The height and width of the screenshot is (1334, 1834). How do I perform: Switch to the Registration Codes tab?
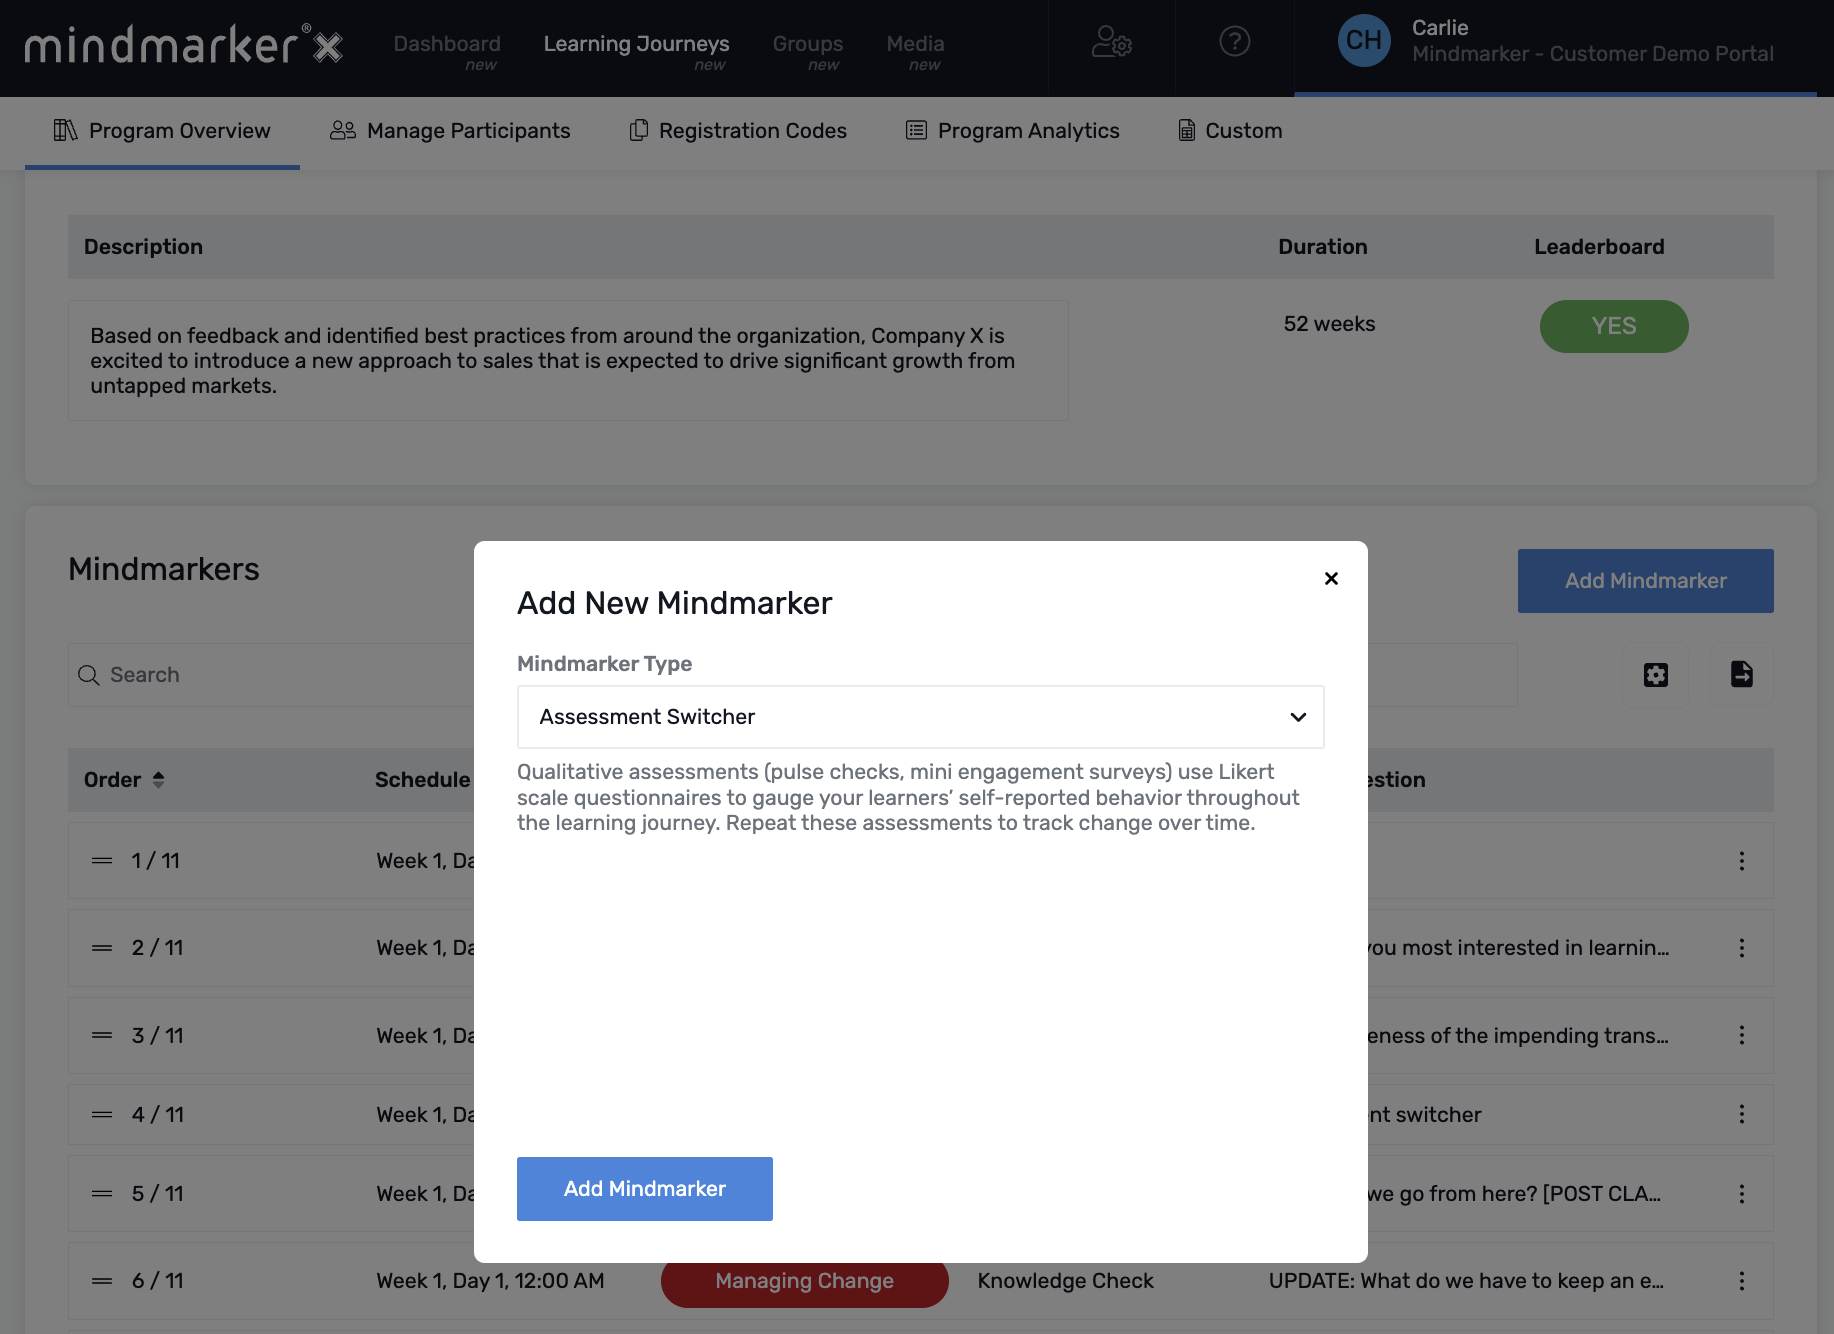(738, 131)
